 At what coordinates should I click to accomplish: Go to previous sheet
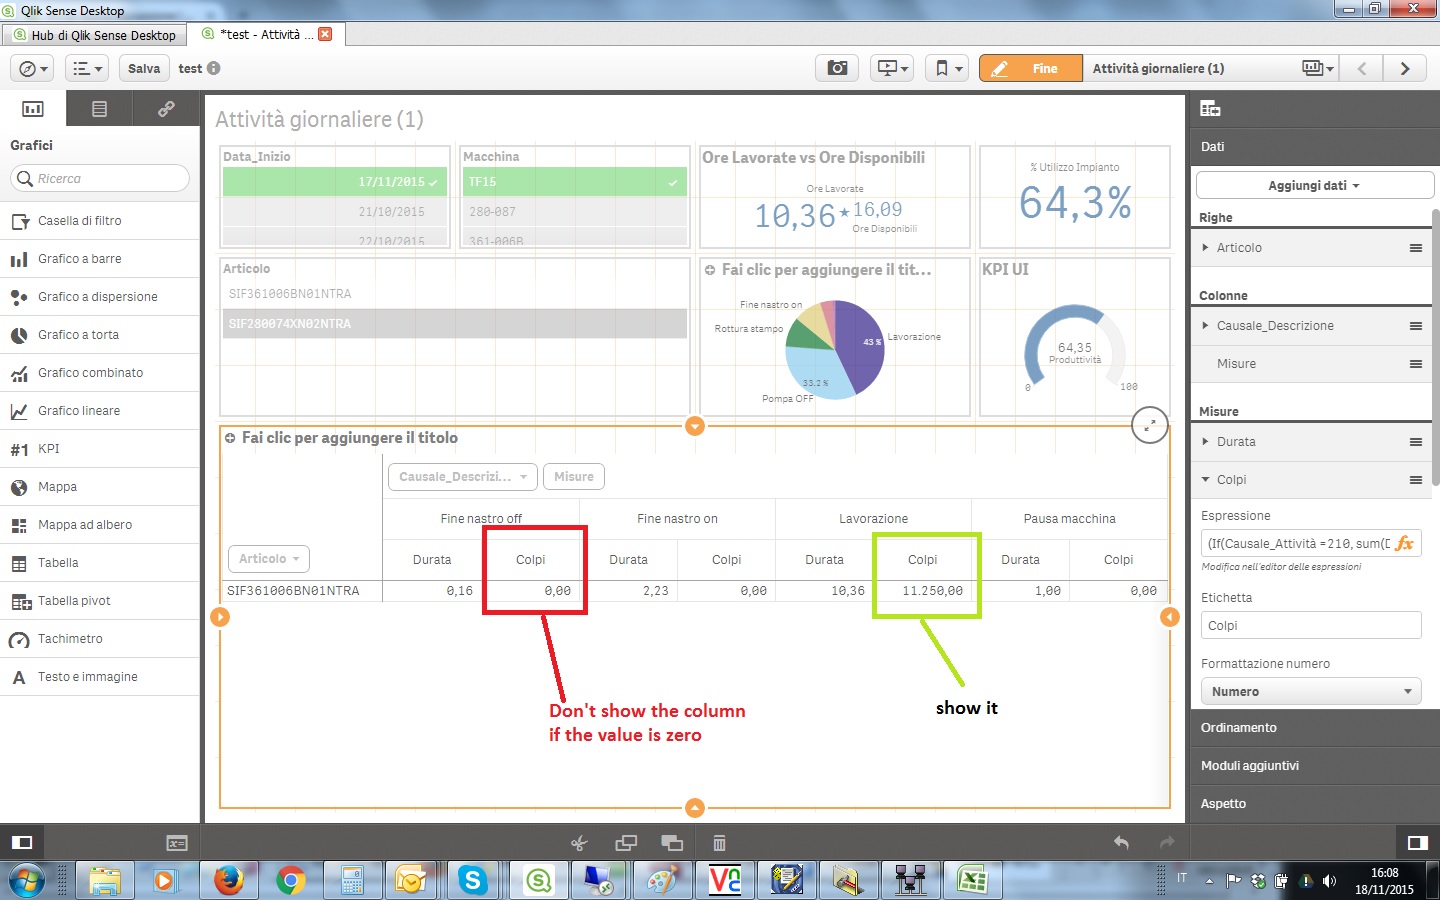(1362, 68)
